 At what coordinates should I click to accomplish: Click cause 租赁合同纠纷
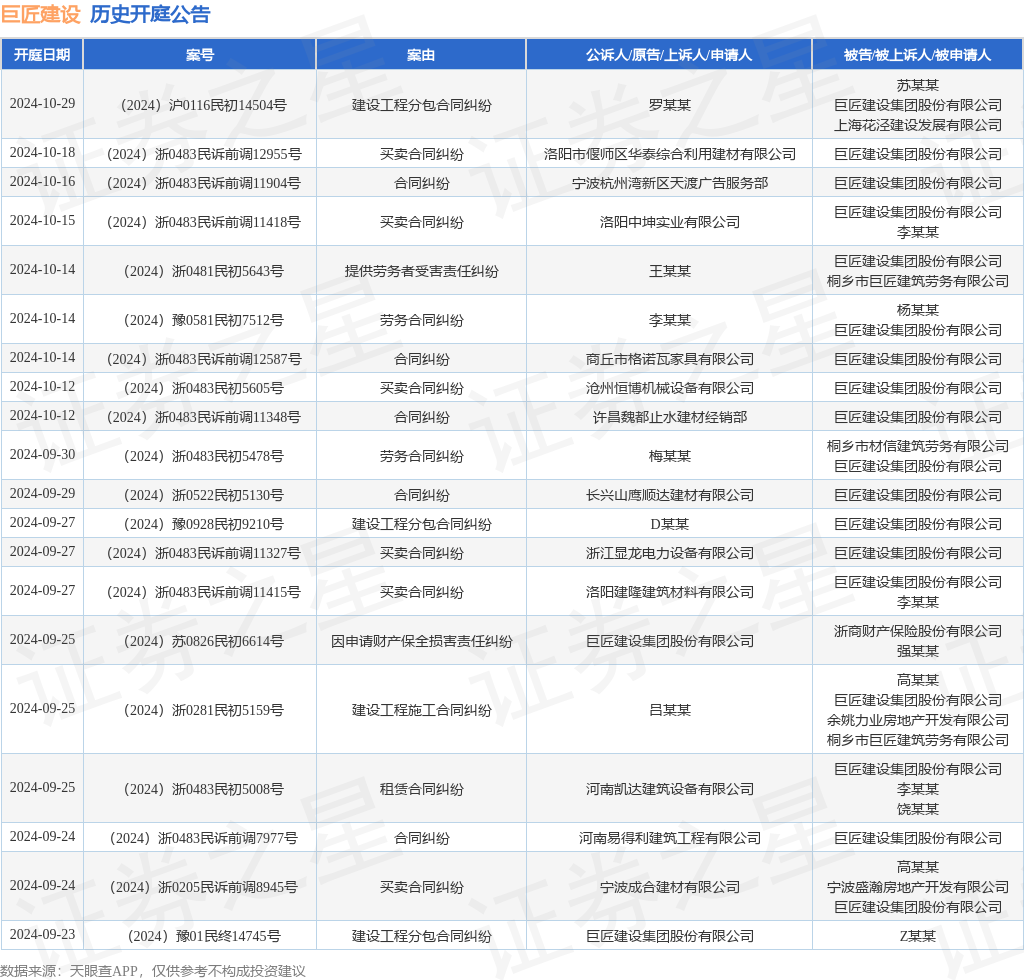pos(421,790)
